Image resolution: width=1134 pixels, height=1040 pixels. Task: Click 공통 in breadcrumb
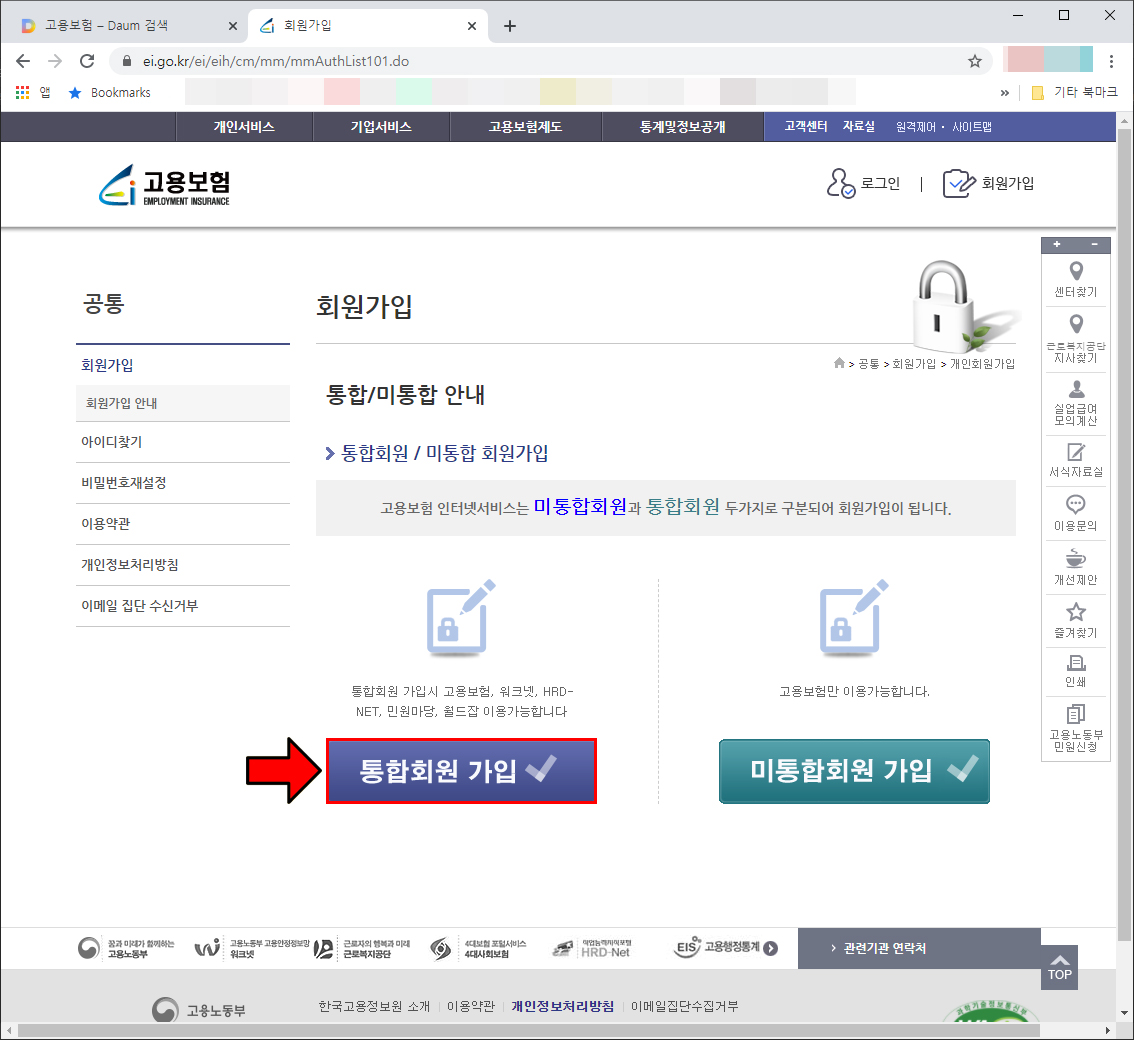868,364
